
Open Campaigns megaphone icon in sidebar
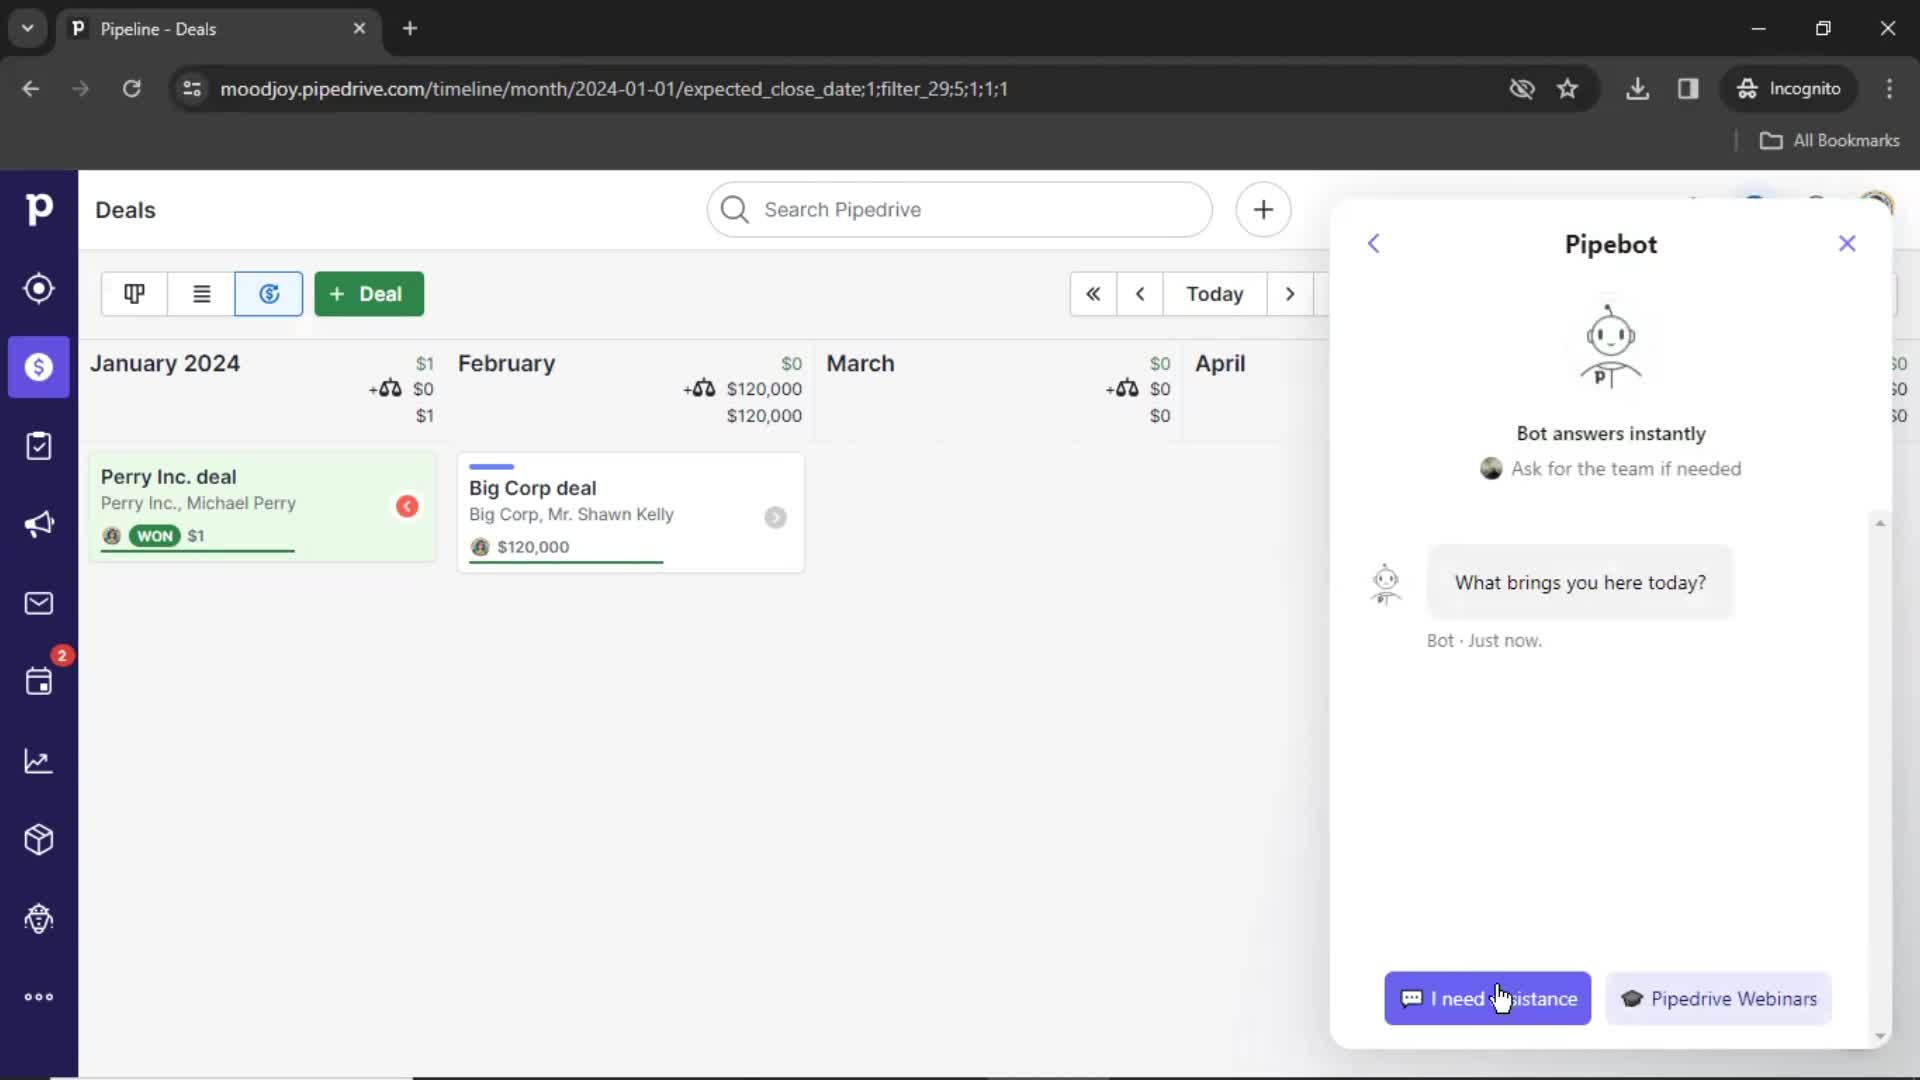click(x=38, y=524)
